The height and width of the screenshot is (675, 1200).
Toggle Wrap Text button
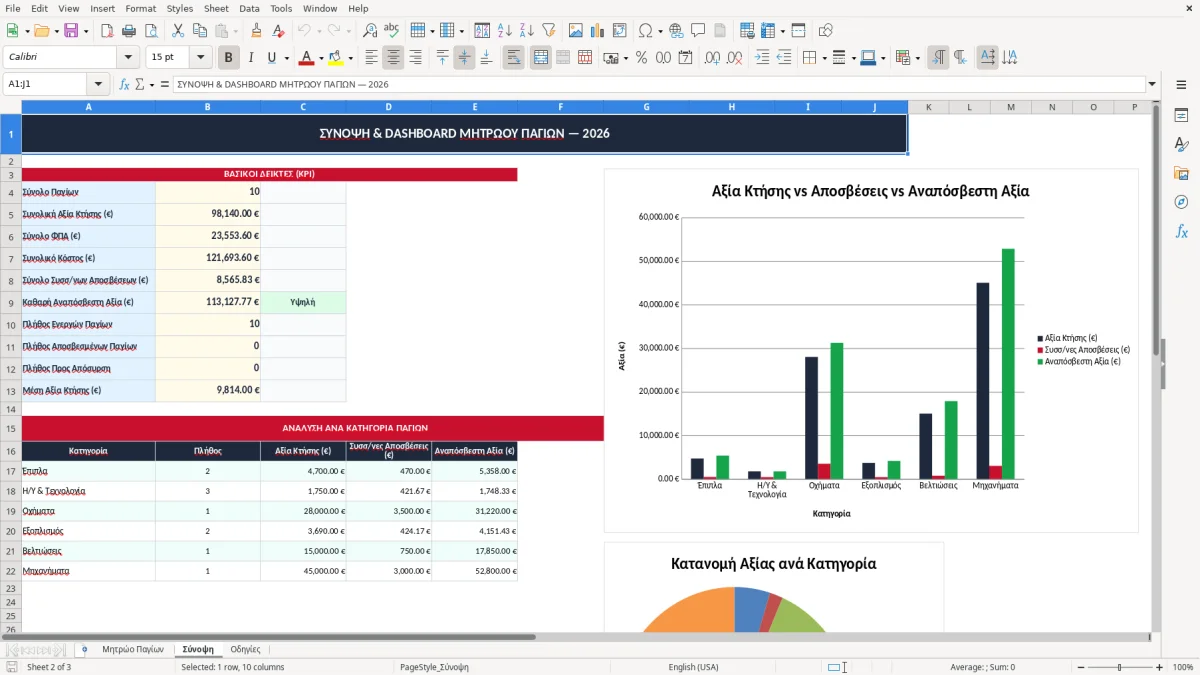[514, 58]
